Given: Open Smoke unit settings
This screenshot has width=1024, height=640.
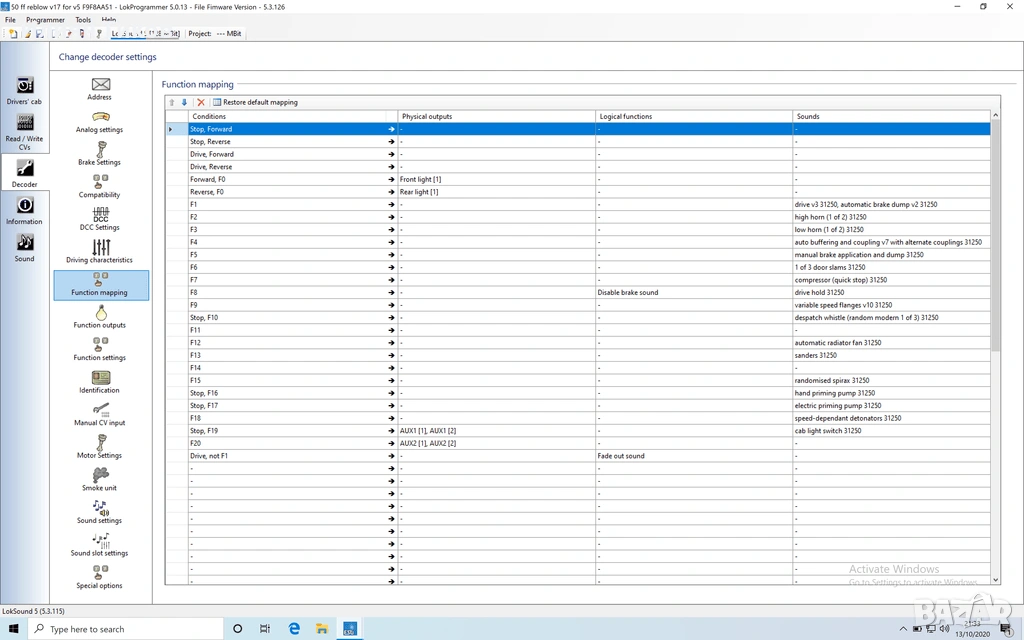Looking at the screenshot, I should [x=100, y=479].
